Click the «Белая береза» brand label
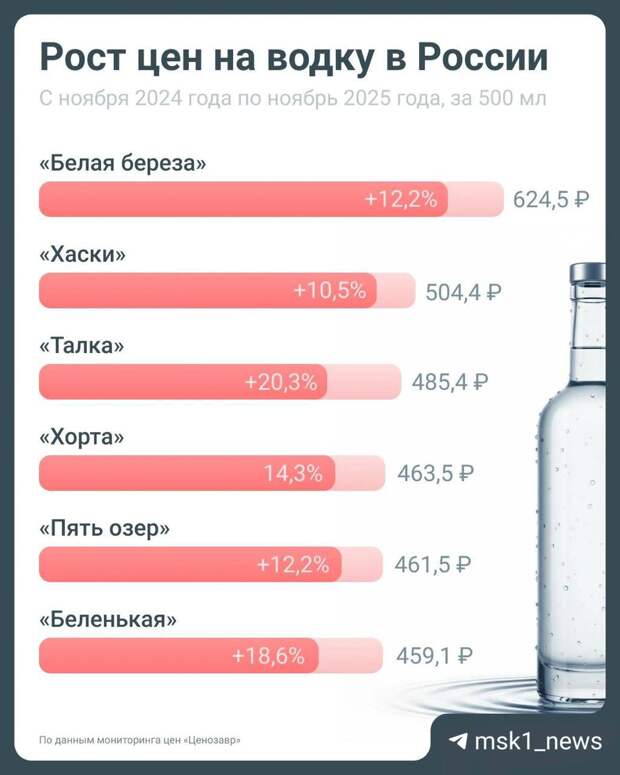The width and height of the screenshot is (620, 775). coord(122,163)
